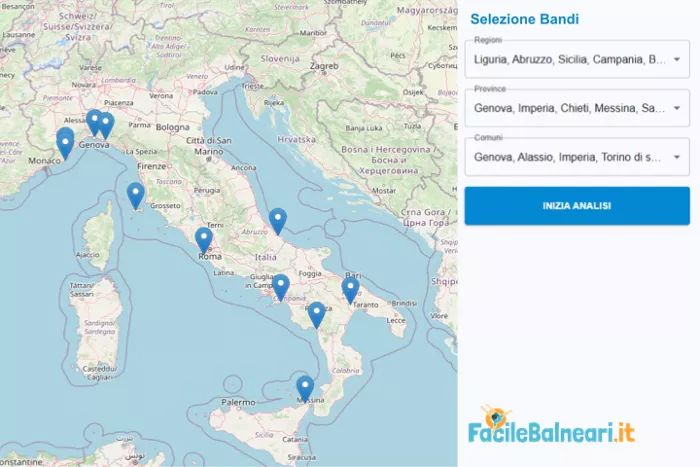
Task: Click the Regioni selection field text
Action: coord(570,59)
